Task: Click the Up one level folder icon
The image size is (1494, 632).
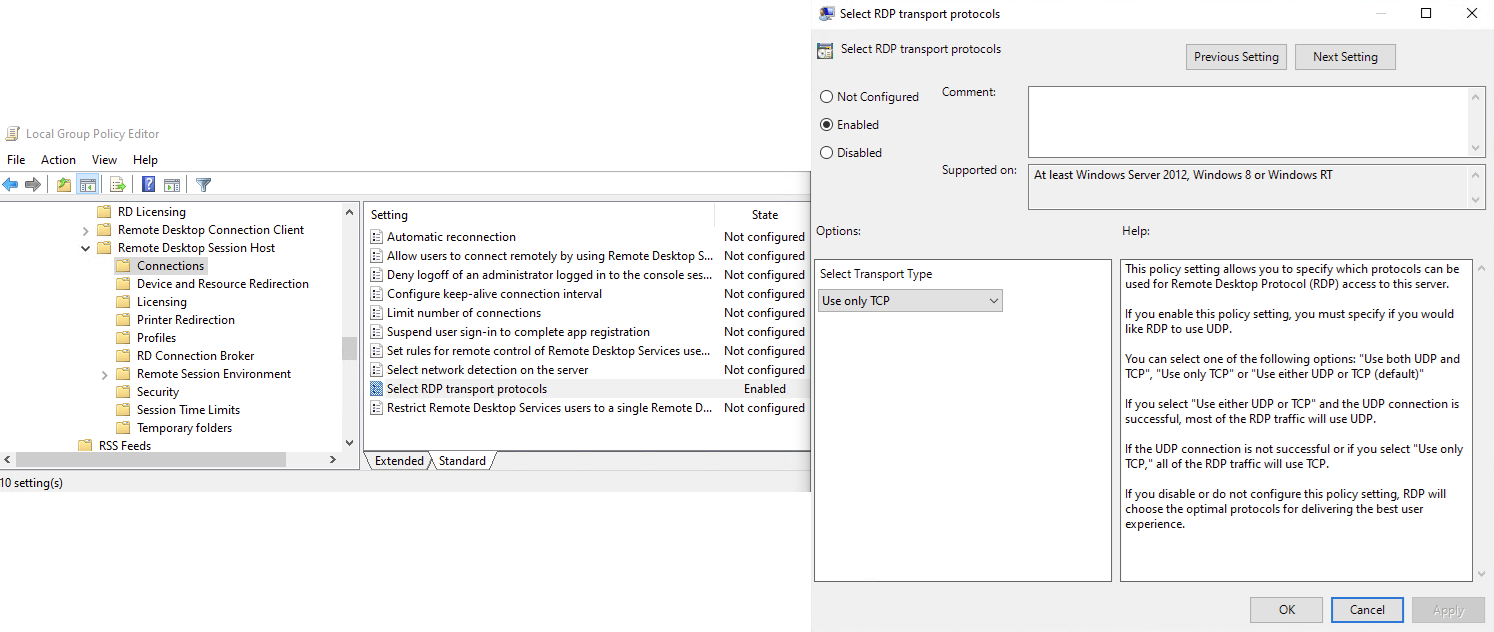Action: pos(62,183)
